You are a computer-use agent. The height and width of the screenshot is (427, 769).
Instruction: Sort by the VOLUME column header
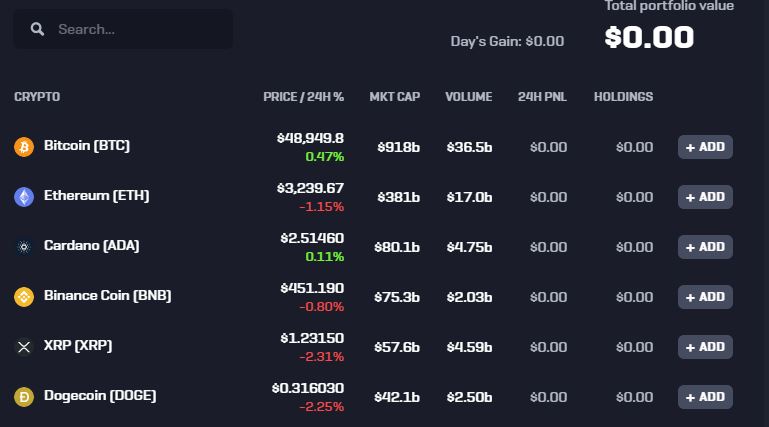(x=469, y=97)
